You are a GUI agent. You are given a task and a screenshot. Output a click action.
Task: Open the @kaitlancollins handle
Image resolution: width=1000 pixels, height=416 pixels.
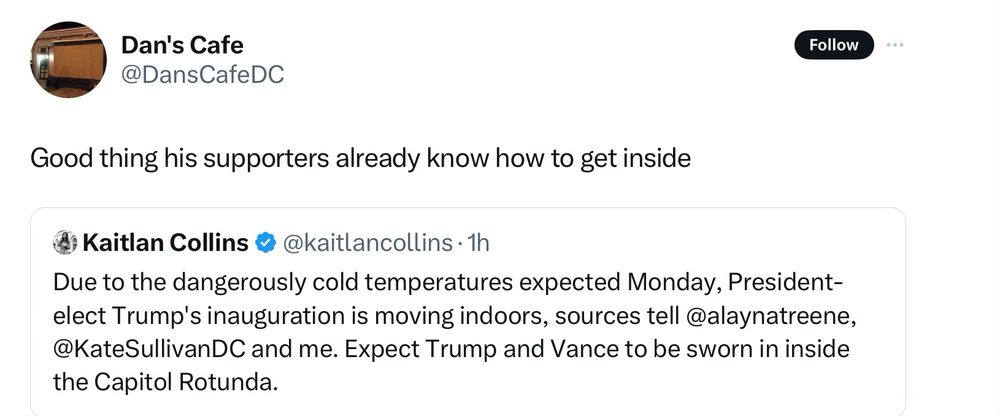click(367, 242)
